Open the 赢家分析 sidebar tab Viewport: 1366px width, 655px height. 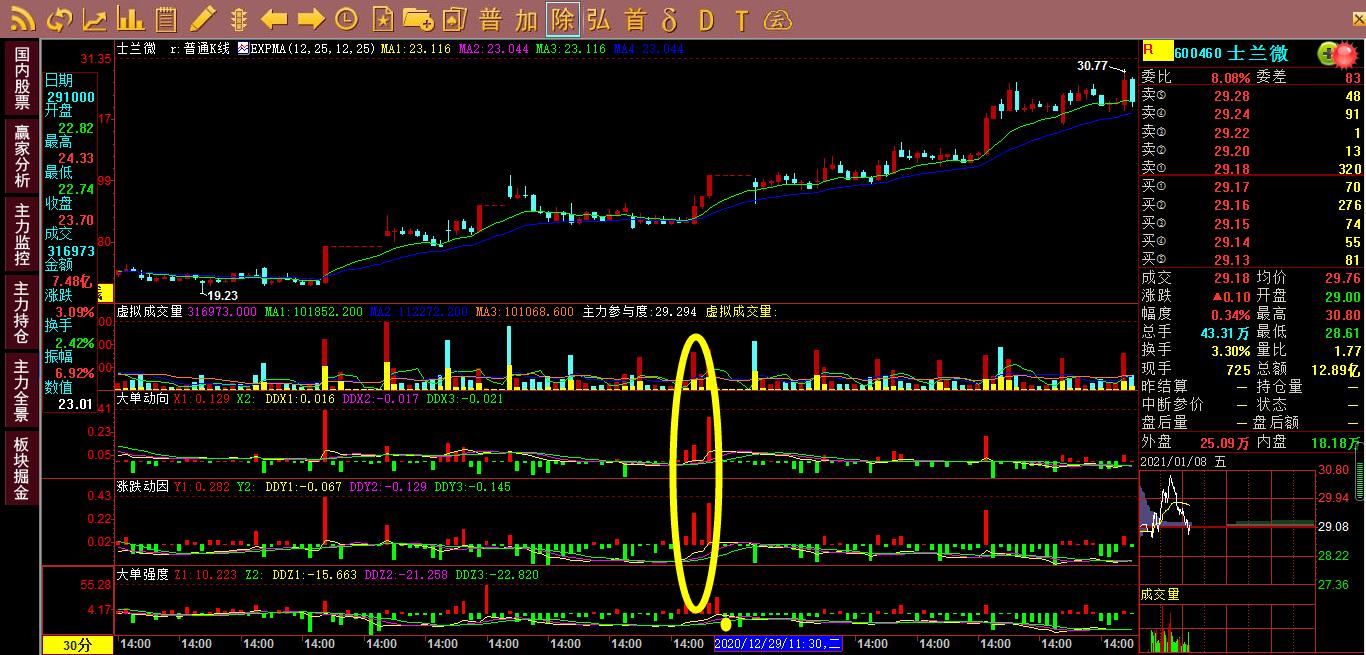coord(22,155)
